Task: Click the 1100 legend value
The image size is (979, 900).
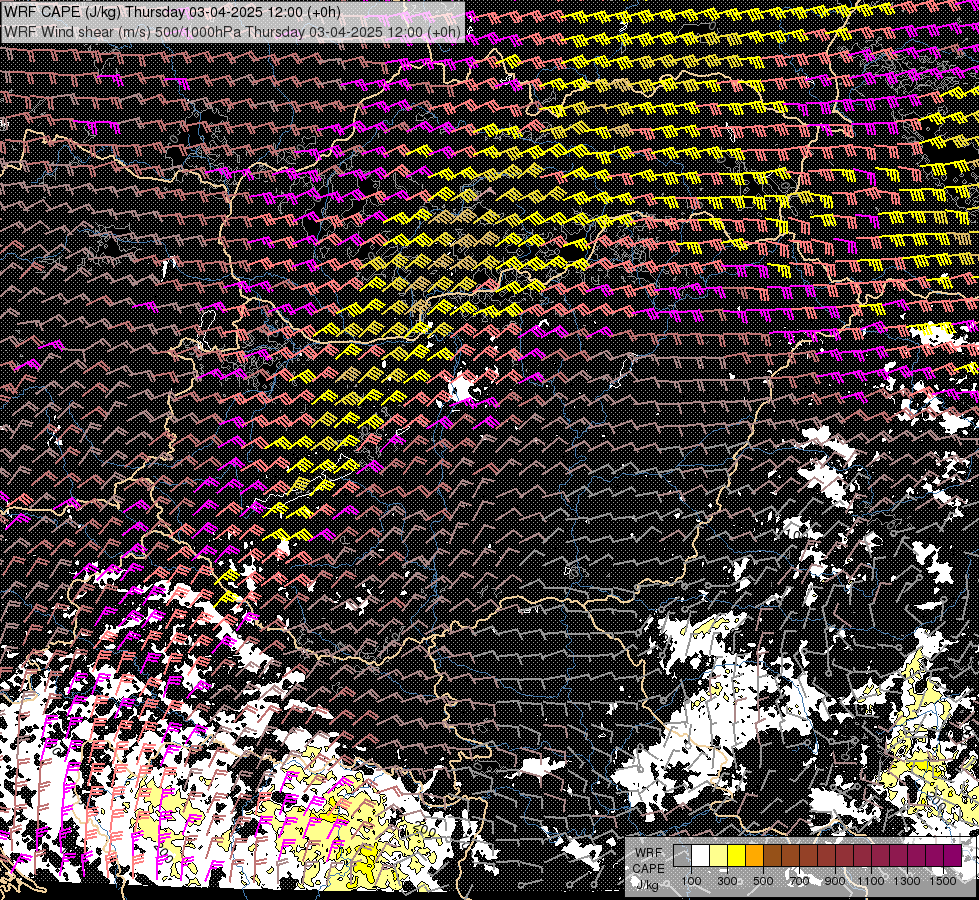Action: pyautogui.click(x=871, y=881)
